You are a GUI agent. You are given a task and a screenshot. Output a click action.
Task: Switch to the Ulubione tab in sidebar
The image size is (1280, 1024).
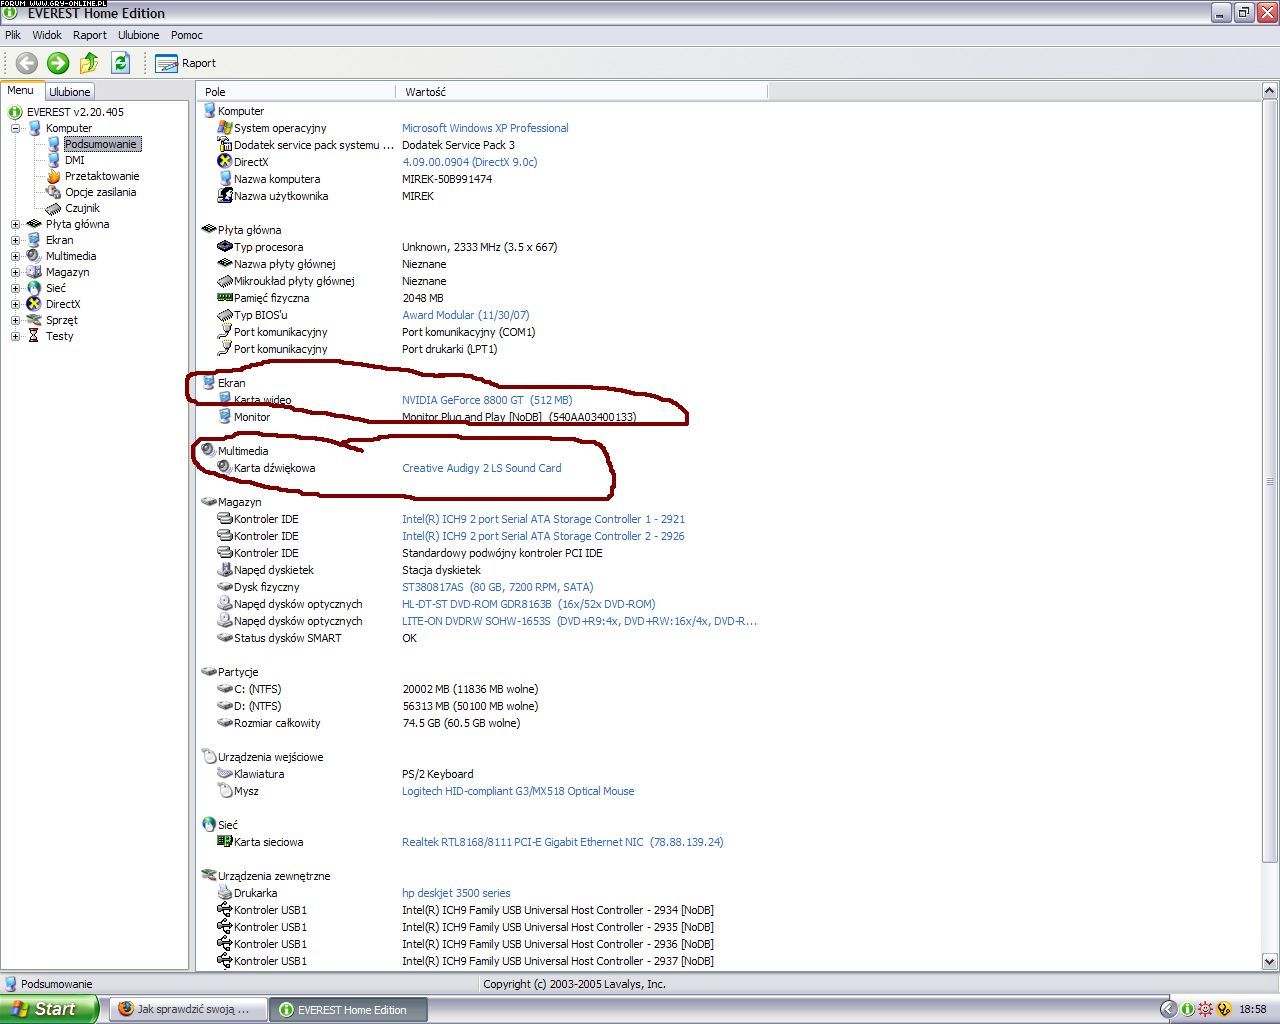(69, 92)
